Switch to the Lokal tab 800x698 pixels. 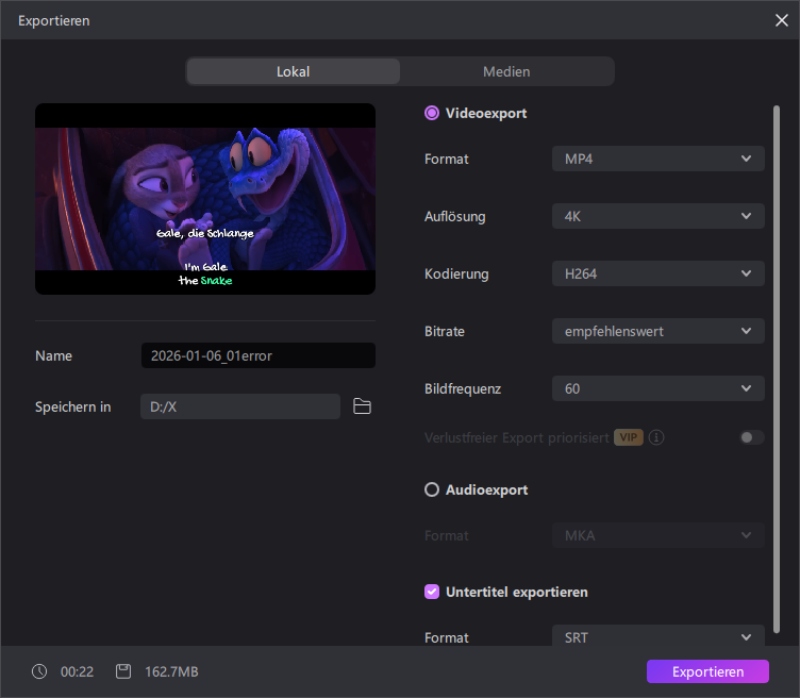[293, 71]
